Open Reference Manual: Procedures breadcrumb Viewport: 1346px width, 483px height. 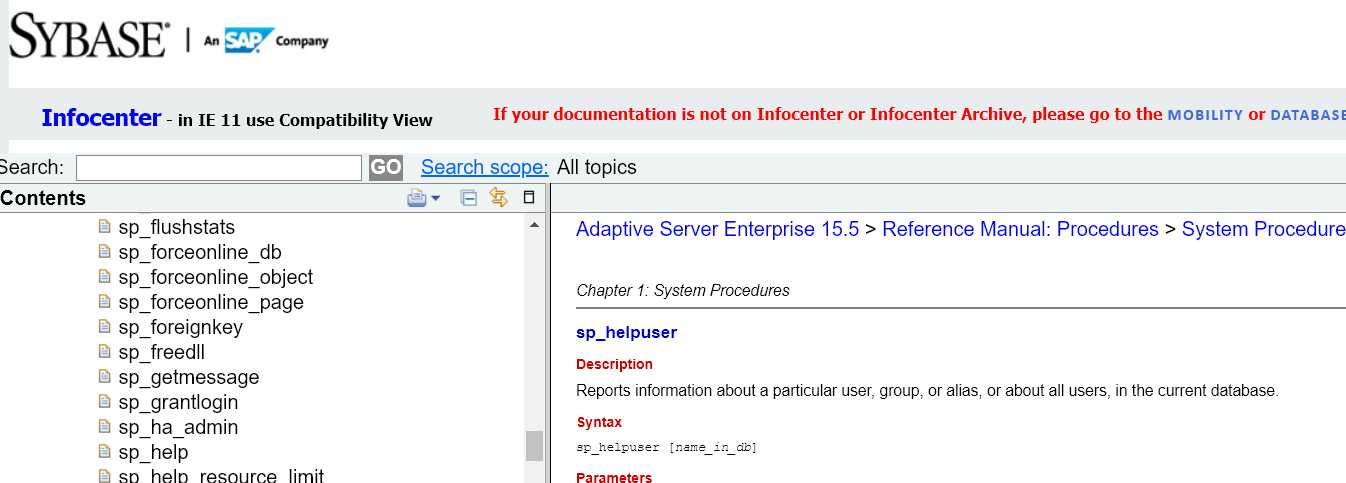pyautogui.click(x=1020, y=229)
